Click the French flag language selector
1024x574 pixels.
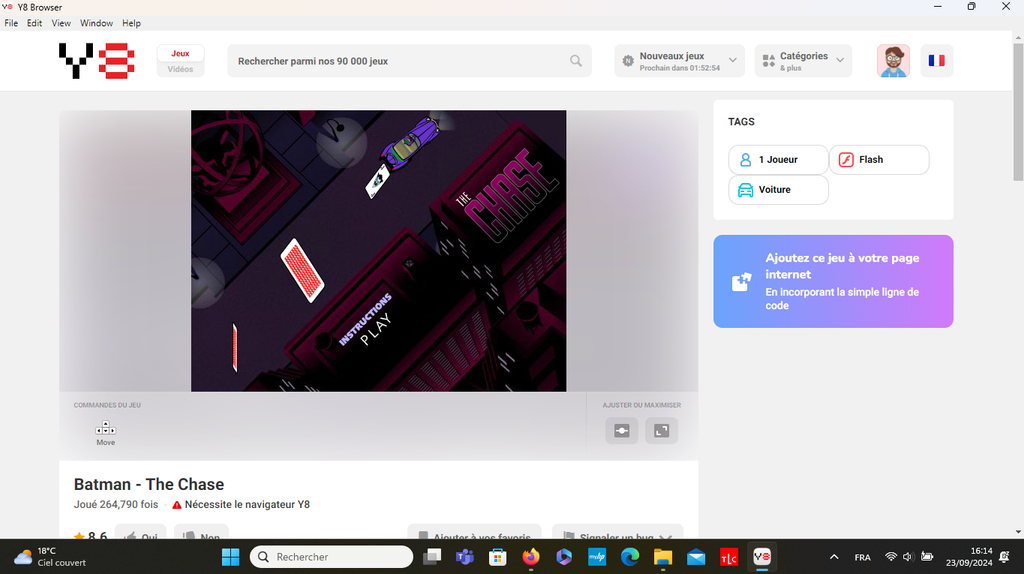(x=936, y=61)
